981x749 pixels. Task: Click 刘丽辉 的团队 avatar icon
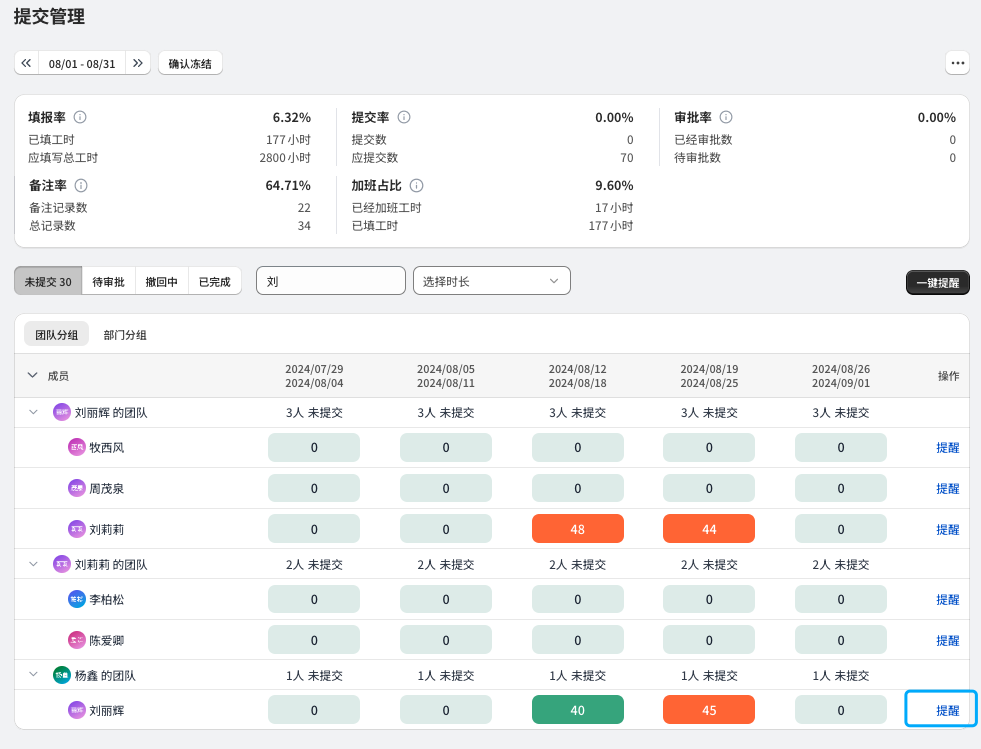click(x=61, y=412)
